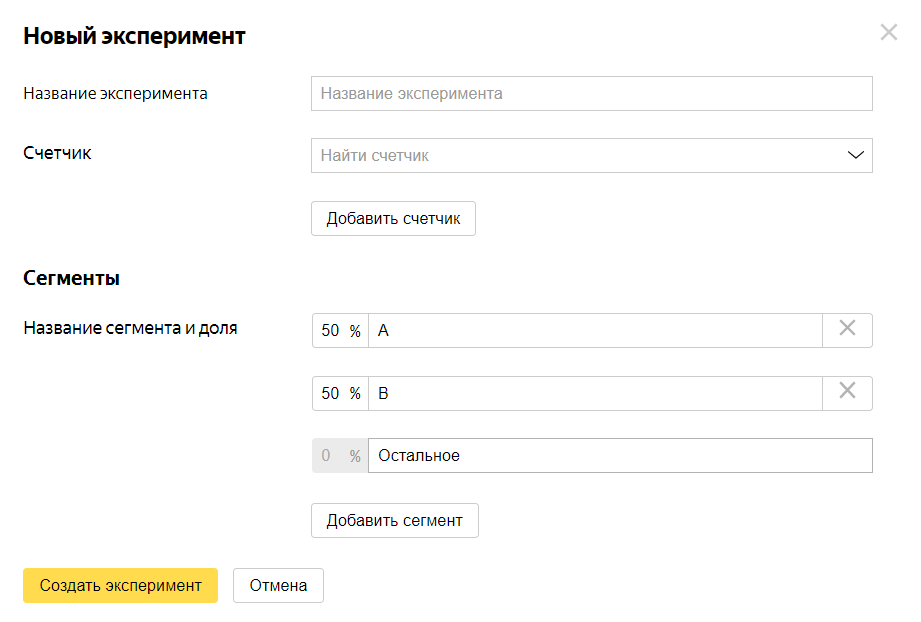Screen dimensions: 921x622
Task: Click the disabled 0 percent share field
Action: coord(328,455)
